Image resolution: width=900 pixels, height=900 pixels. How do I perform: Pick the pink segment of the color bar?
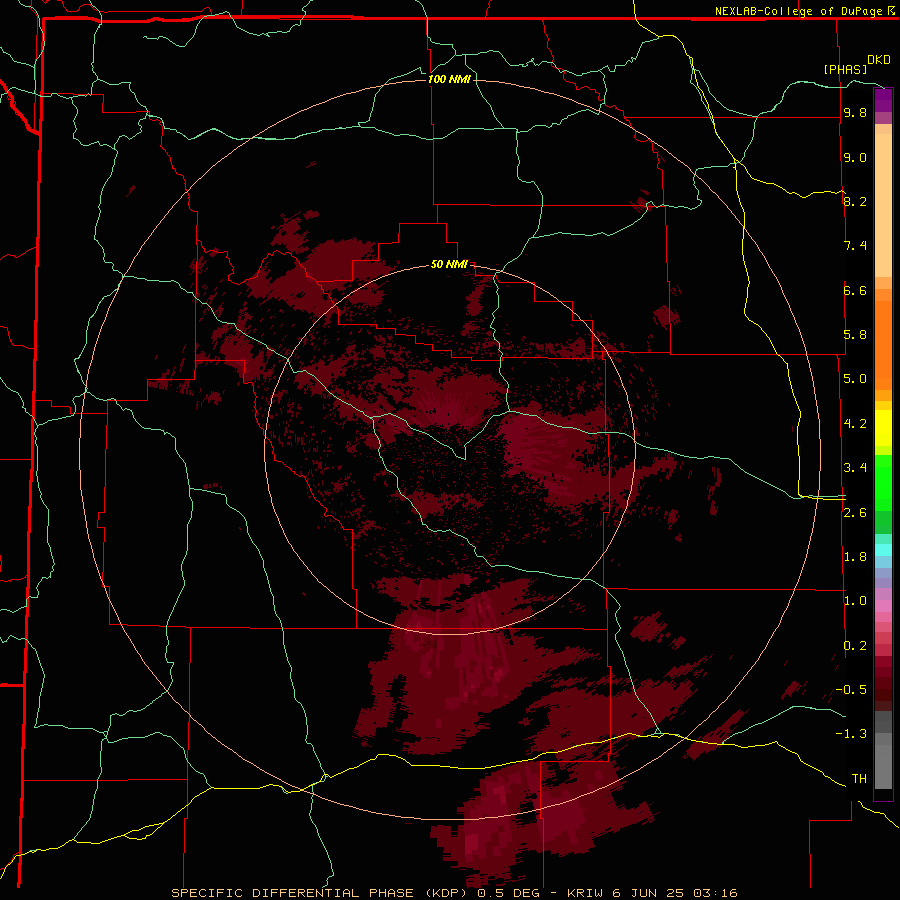pyautogui.click(x=883, y=606)
